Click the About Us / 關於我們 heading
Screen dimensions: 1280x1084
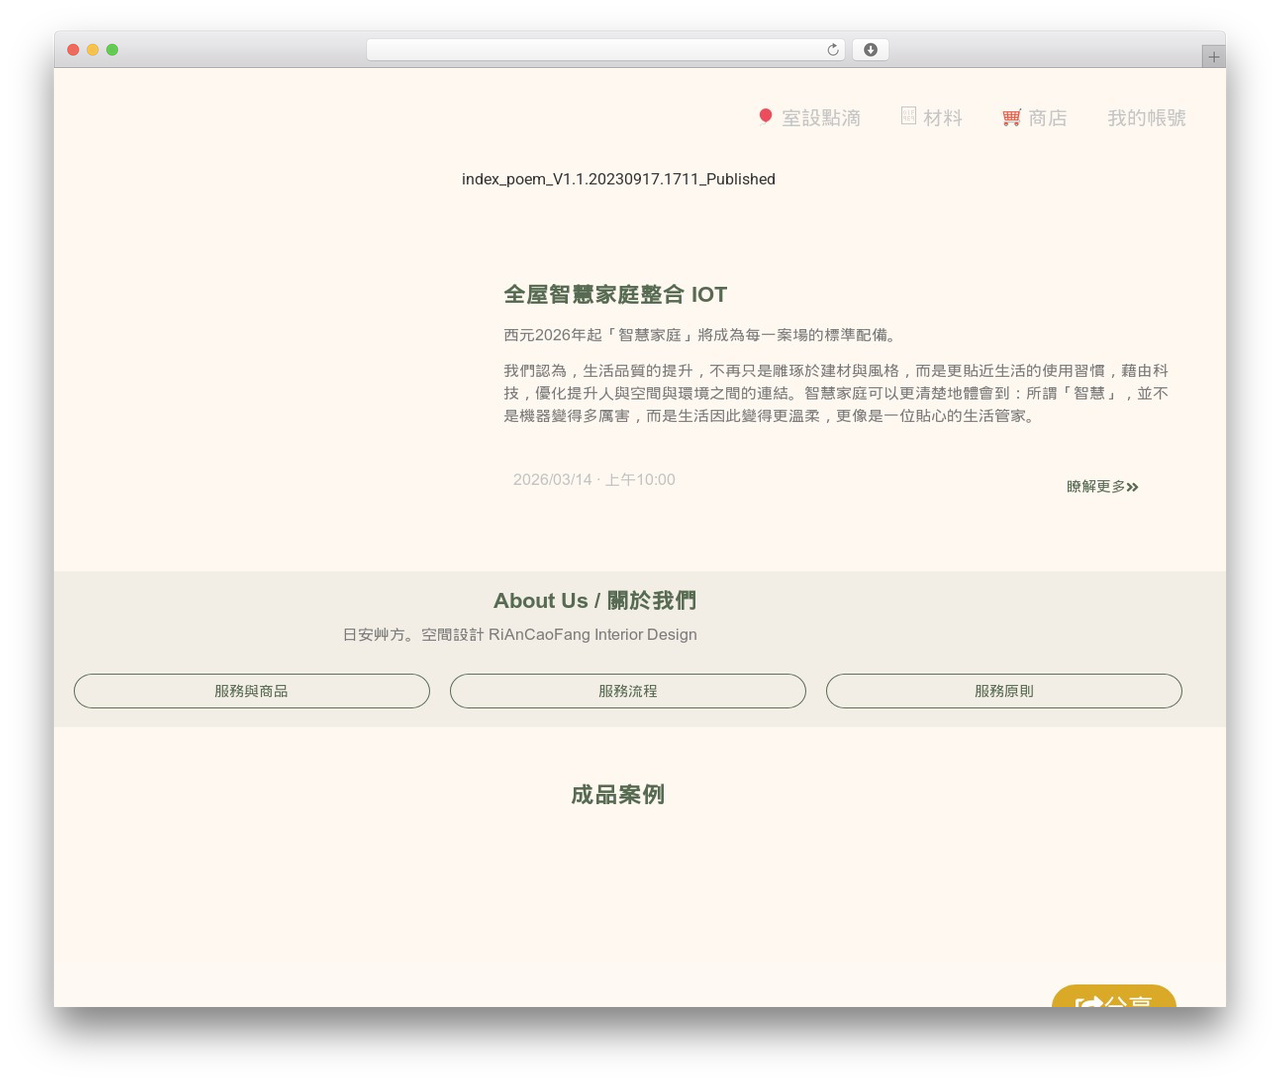[x=595, y=601]
